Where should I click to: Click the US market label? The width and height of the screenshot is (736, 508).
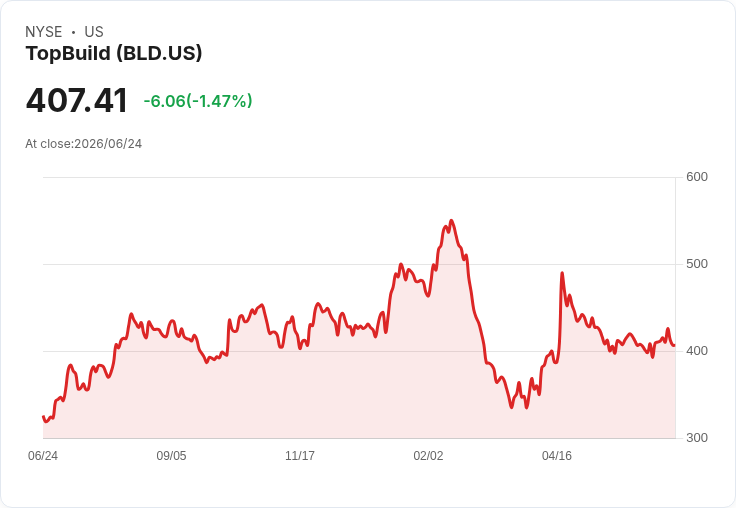click(94, 32)
